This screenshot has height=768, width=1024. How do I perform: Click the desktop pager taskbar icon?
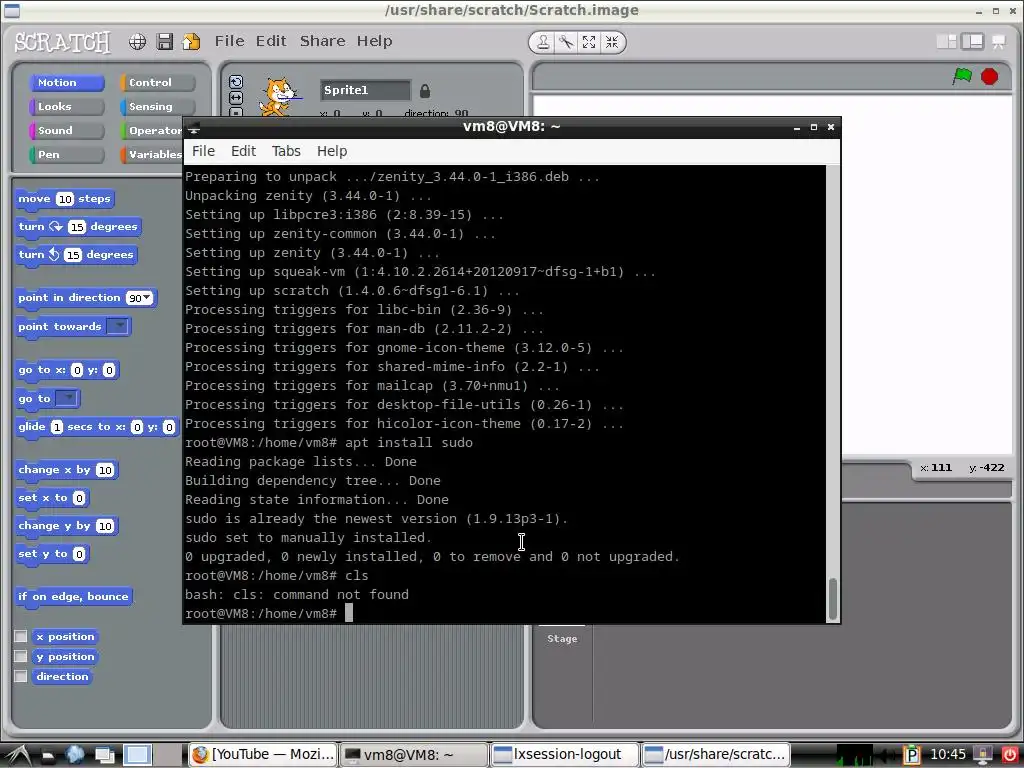click(137, 755)
